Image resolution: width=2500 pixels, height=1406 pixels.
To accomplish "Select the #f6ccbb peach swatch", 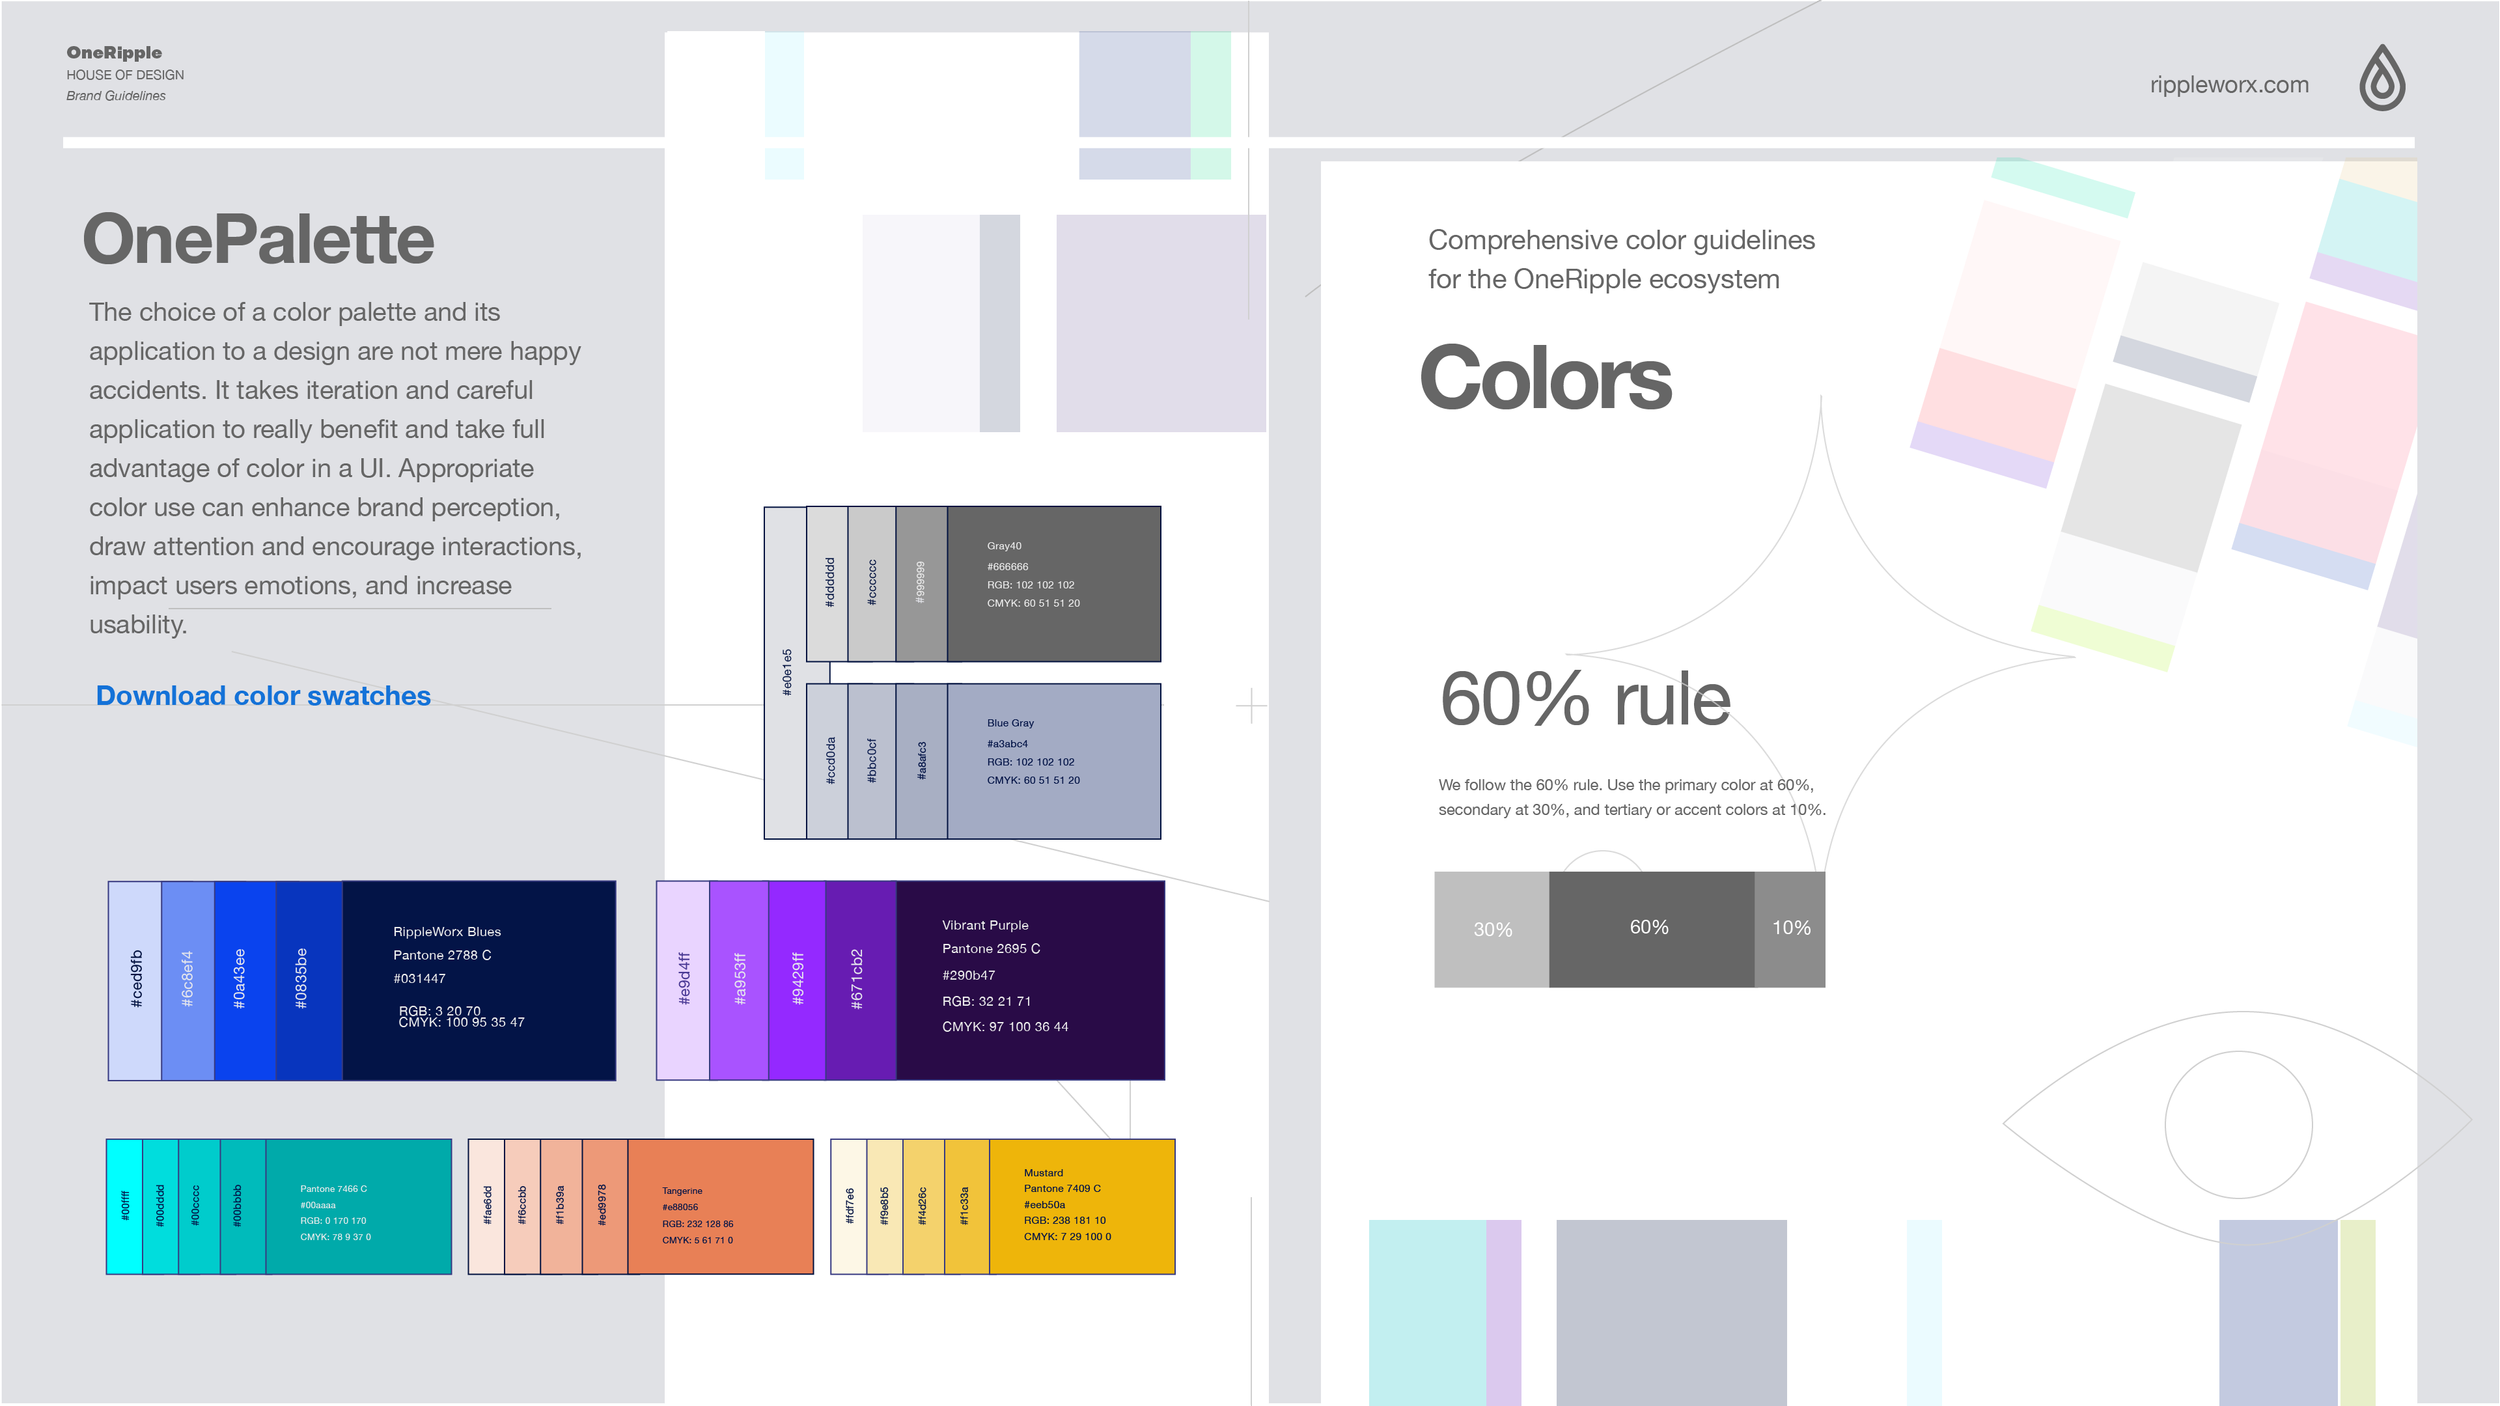I will click(x=523, y=1206).
